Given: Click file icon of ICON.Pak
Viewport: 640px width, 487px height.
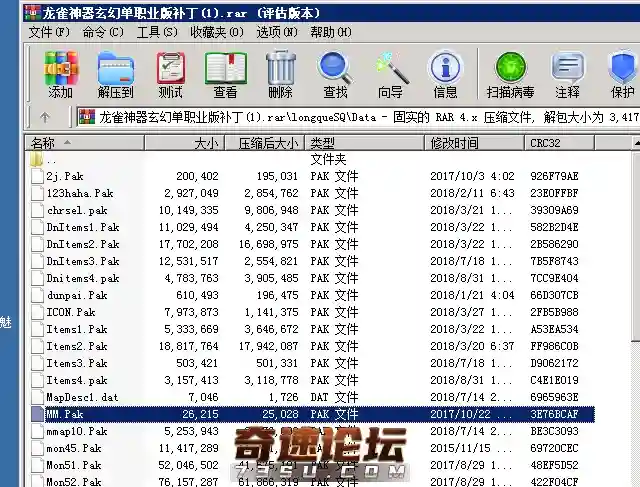Looking at the screenshot, I should [x=38, y=312].
